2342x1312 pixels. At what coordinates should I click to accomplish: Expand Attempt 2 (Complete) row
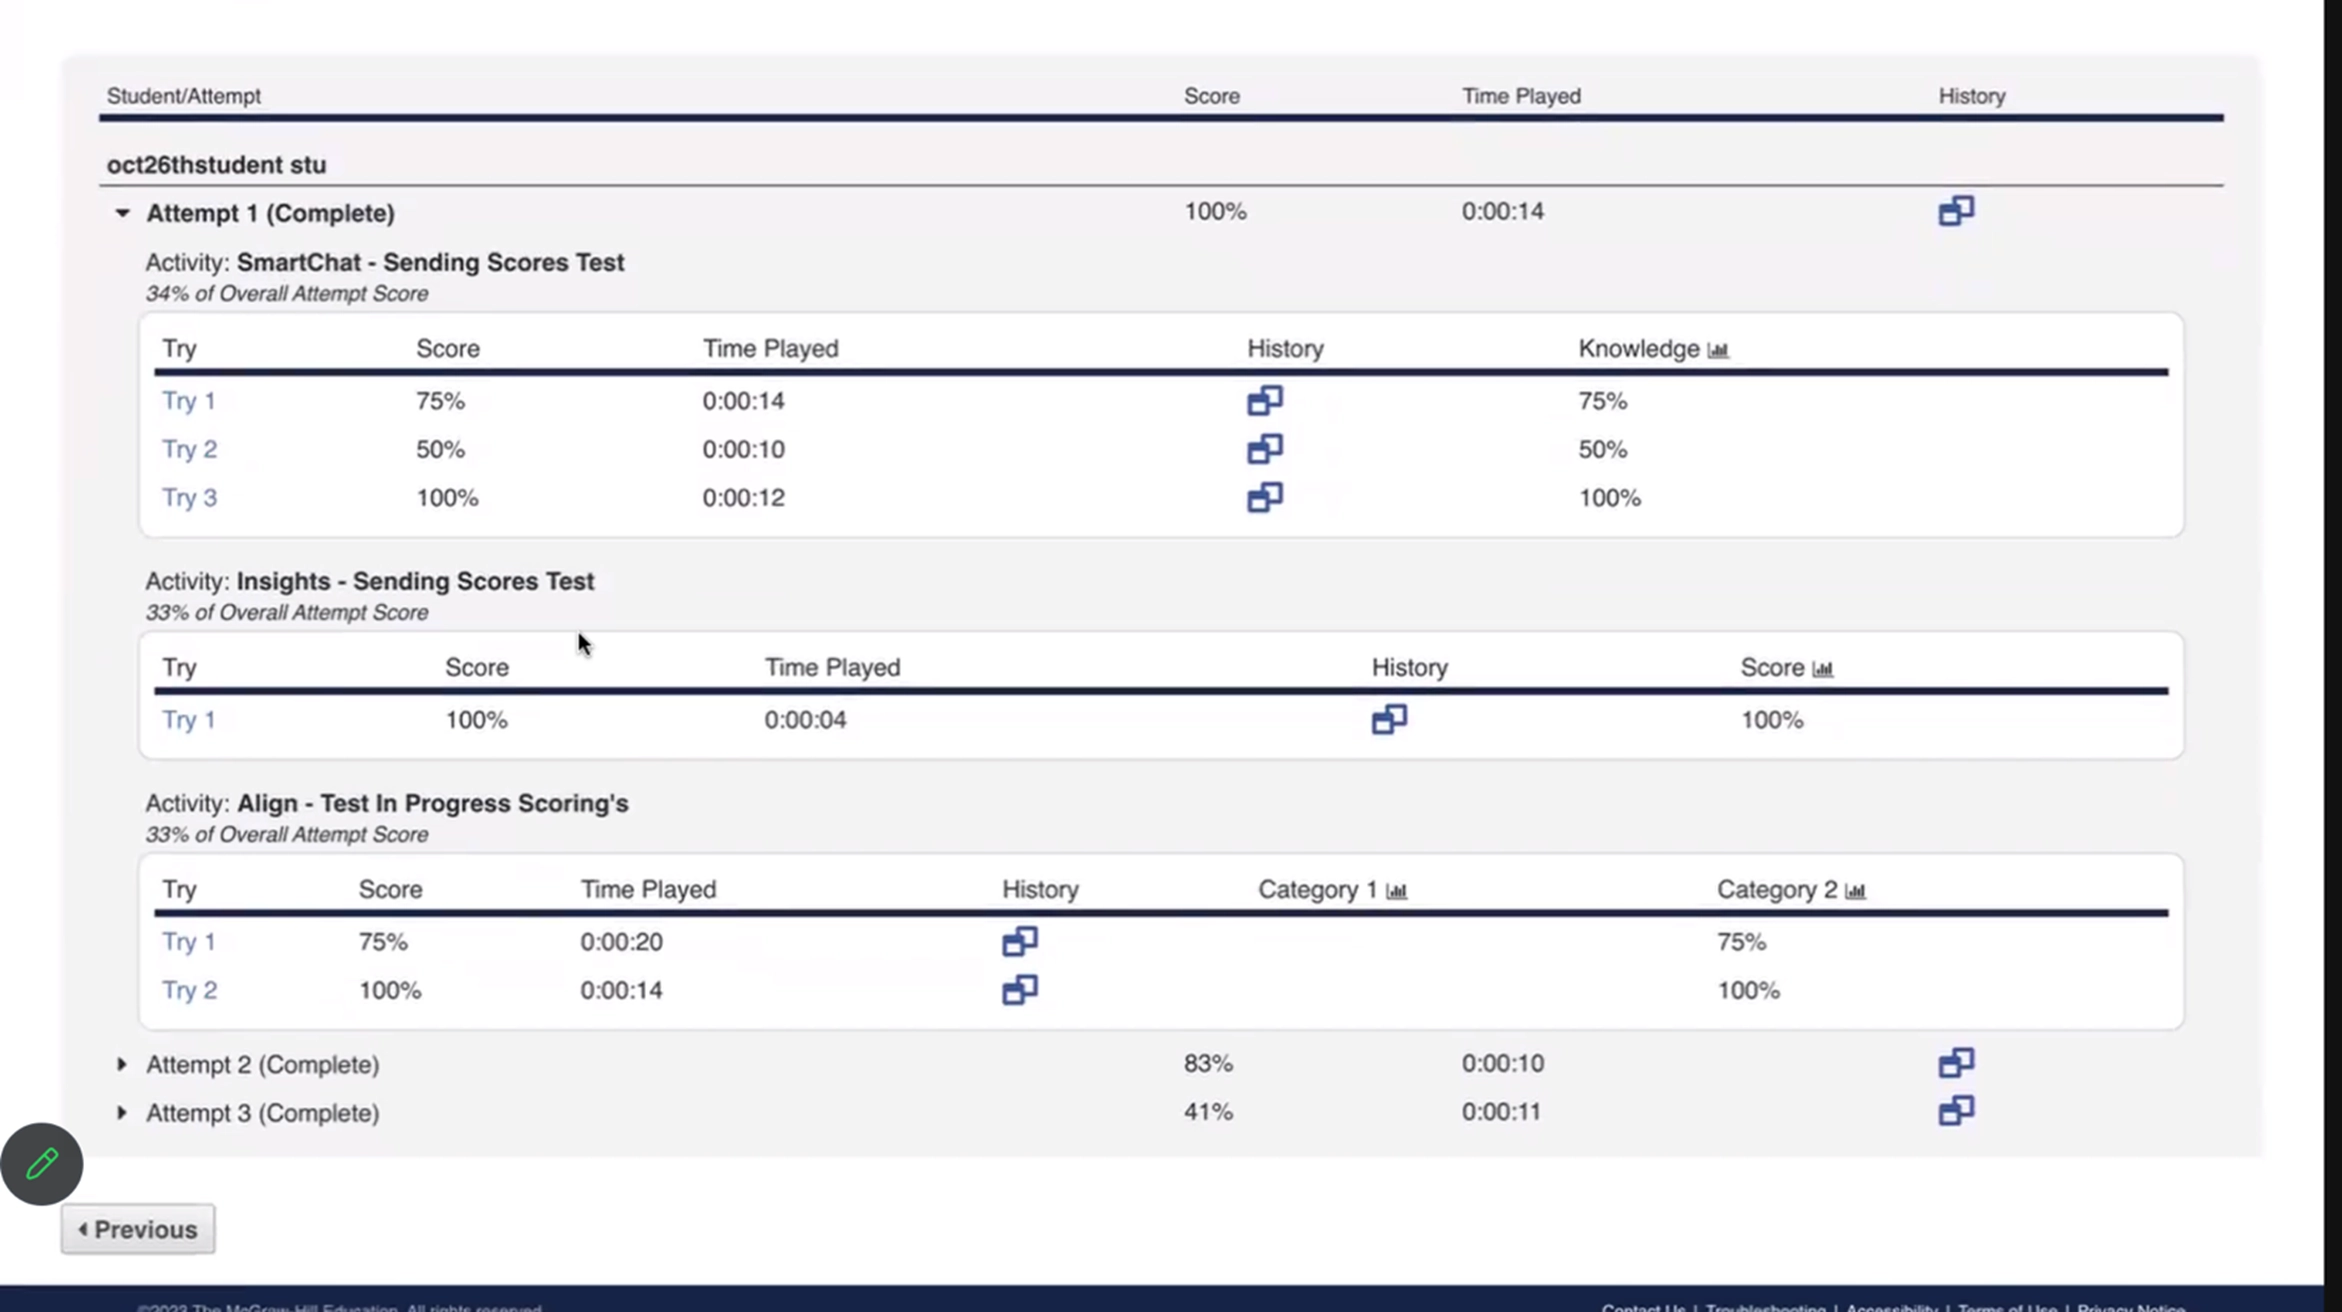[x=122, y=1064]
